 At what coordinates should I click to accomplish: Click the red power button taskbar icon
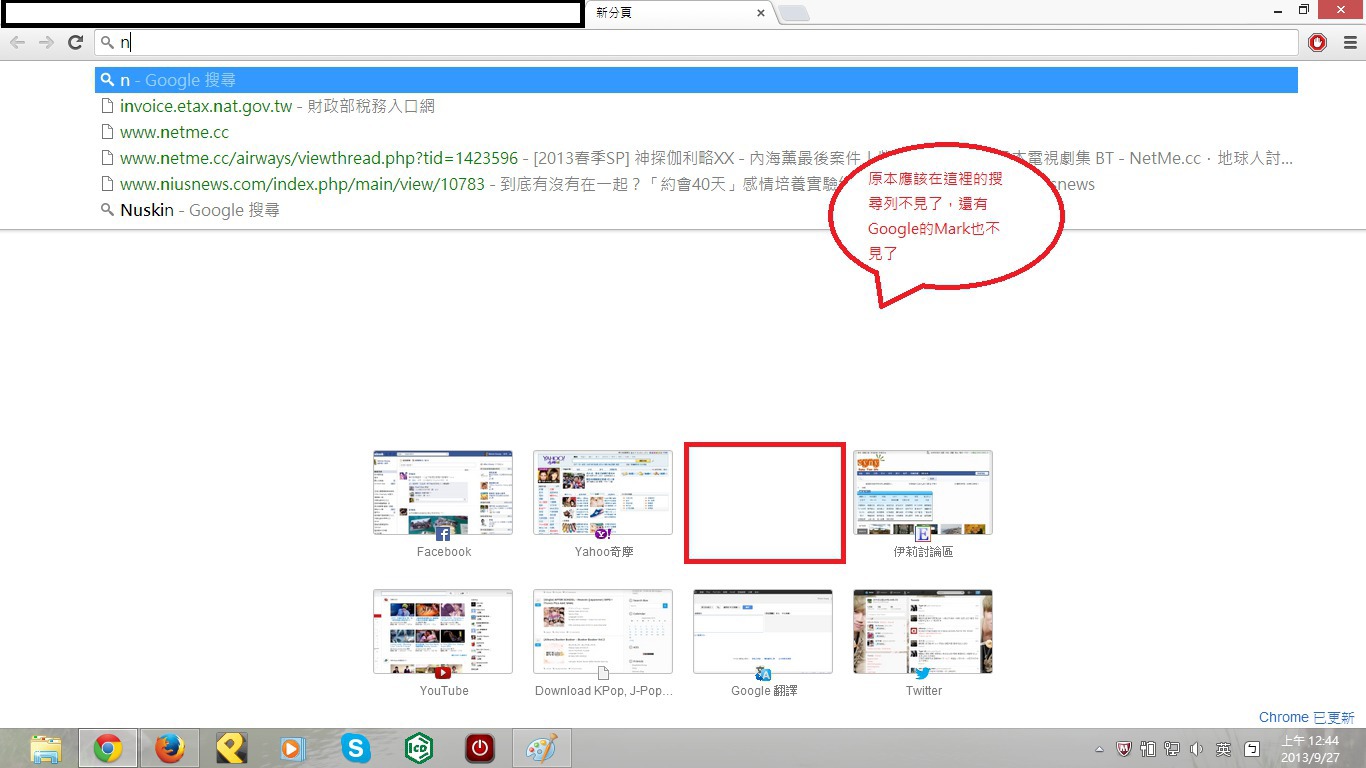(480, 748)
